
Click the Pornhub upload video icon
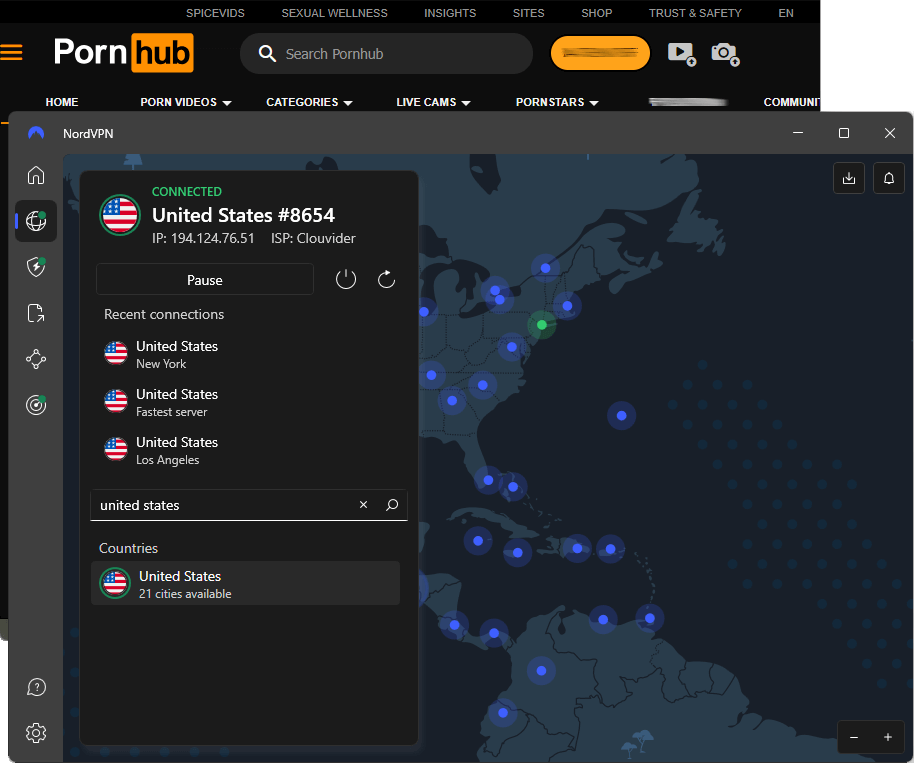[681, 54]
